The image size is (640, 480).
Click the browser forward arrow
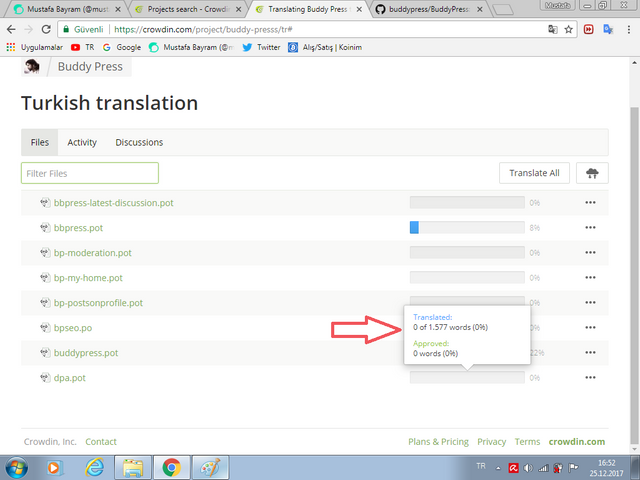coord(28,29)
